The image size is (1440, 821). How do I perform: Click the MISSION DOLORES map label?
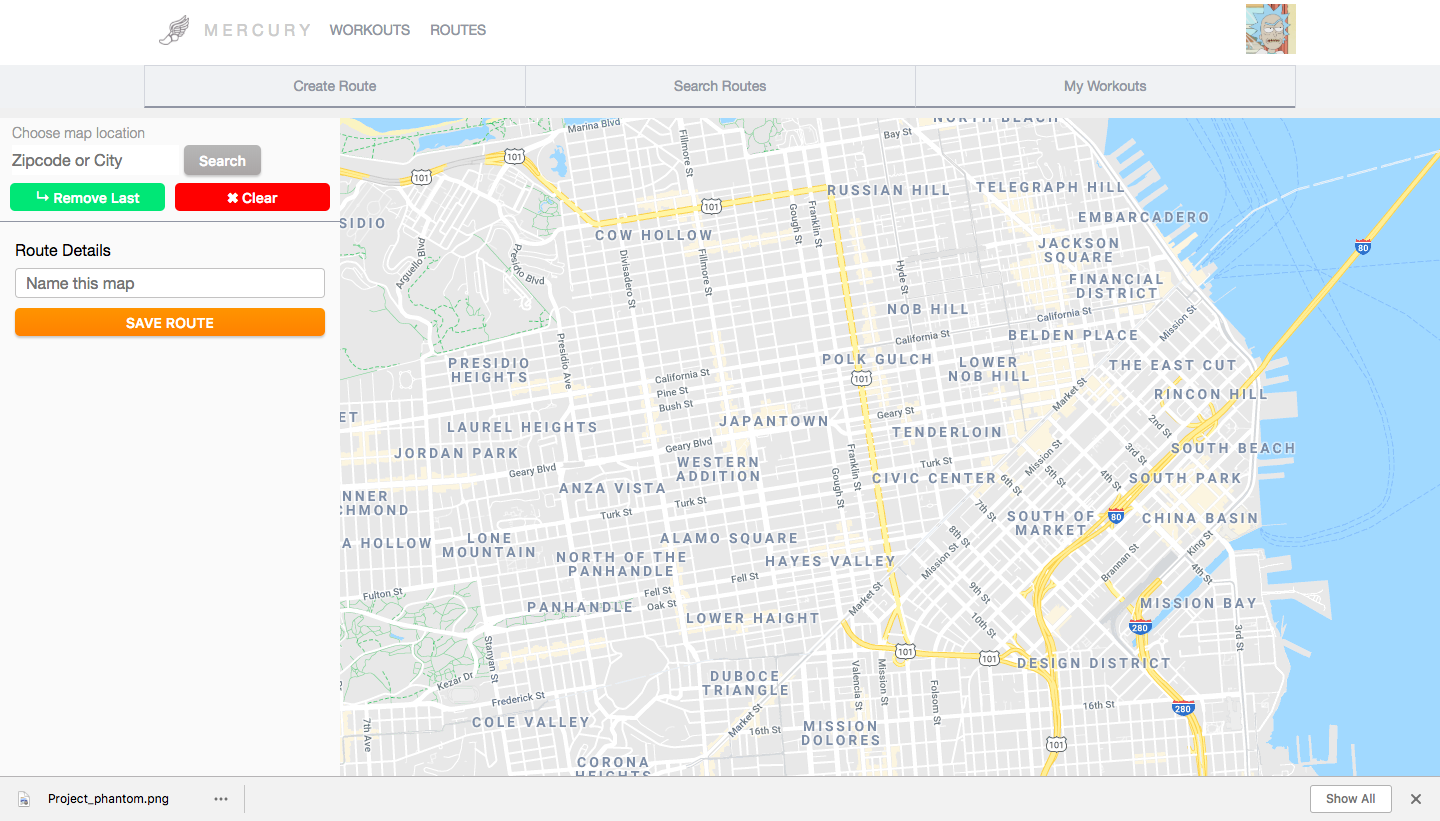coord(841,733)
